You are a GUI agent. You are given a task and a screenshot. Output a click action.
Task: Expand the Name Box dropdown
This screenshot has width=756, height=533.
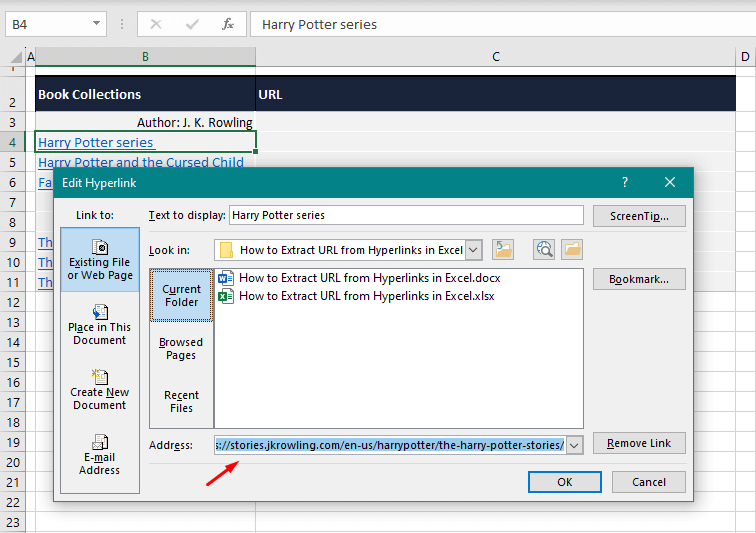(96, 24)
